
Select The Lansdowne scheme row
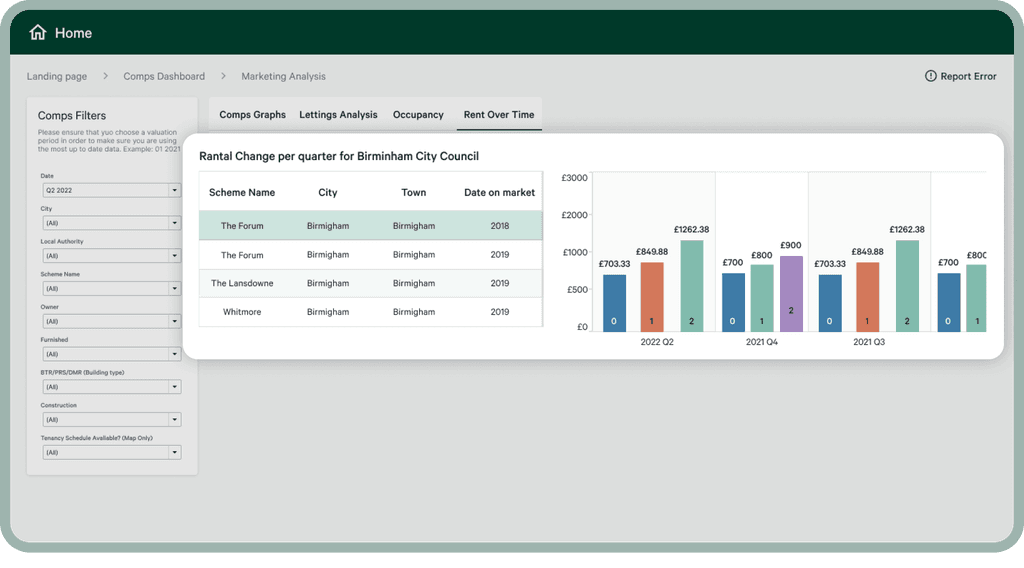(370, 283)
